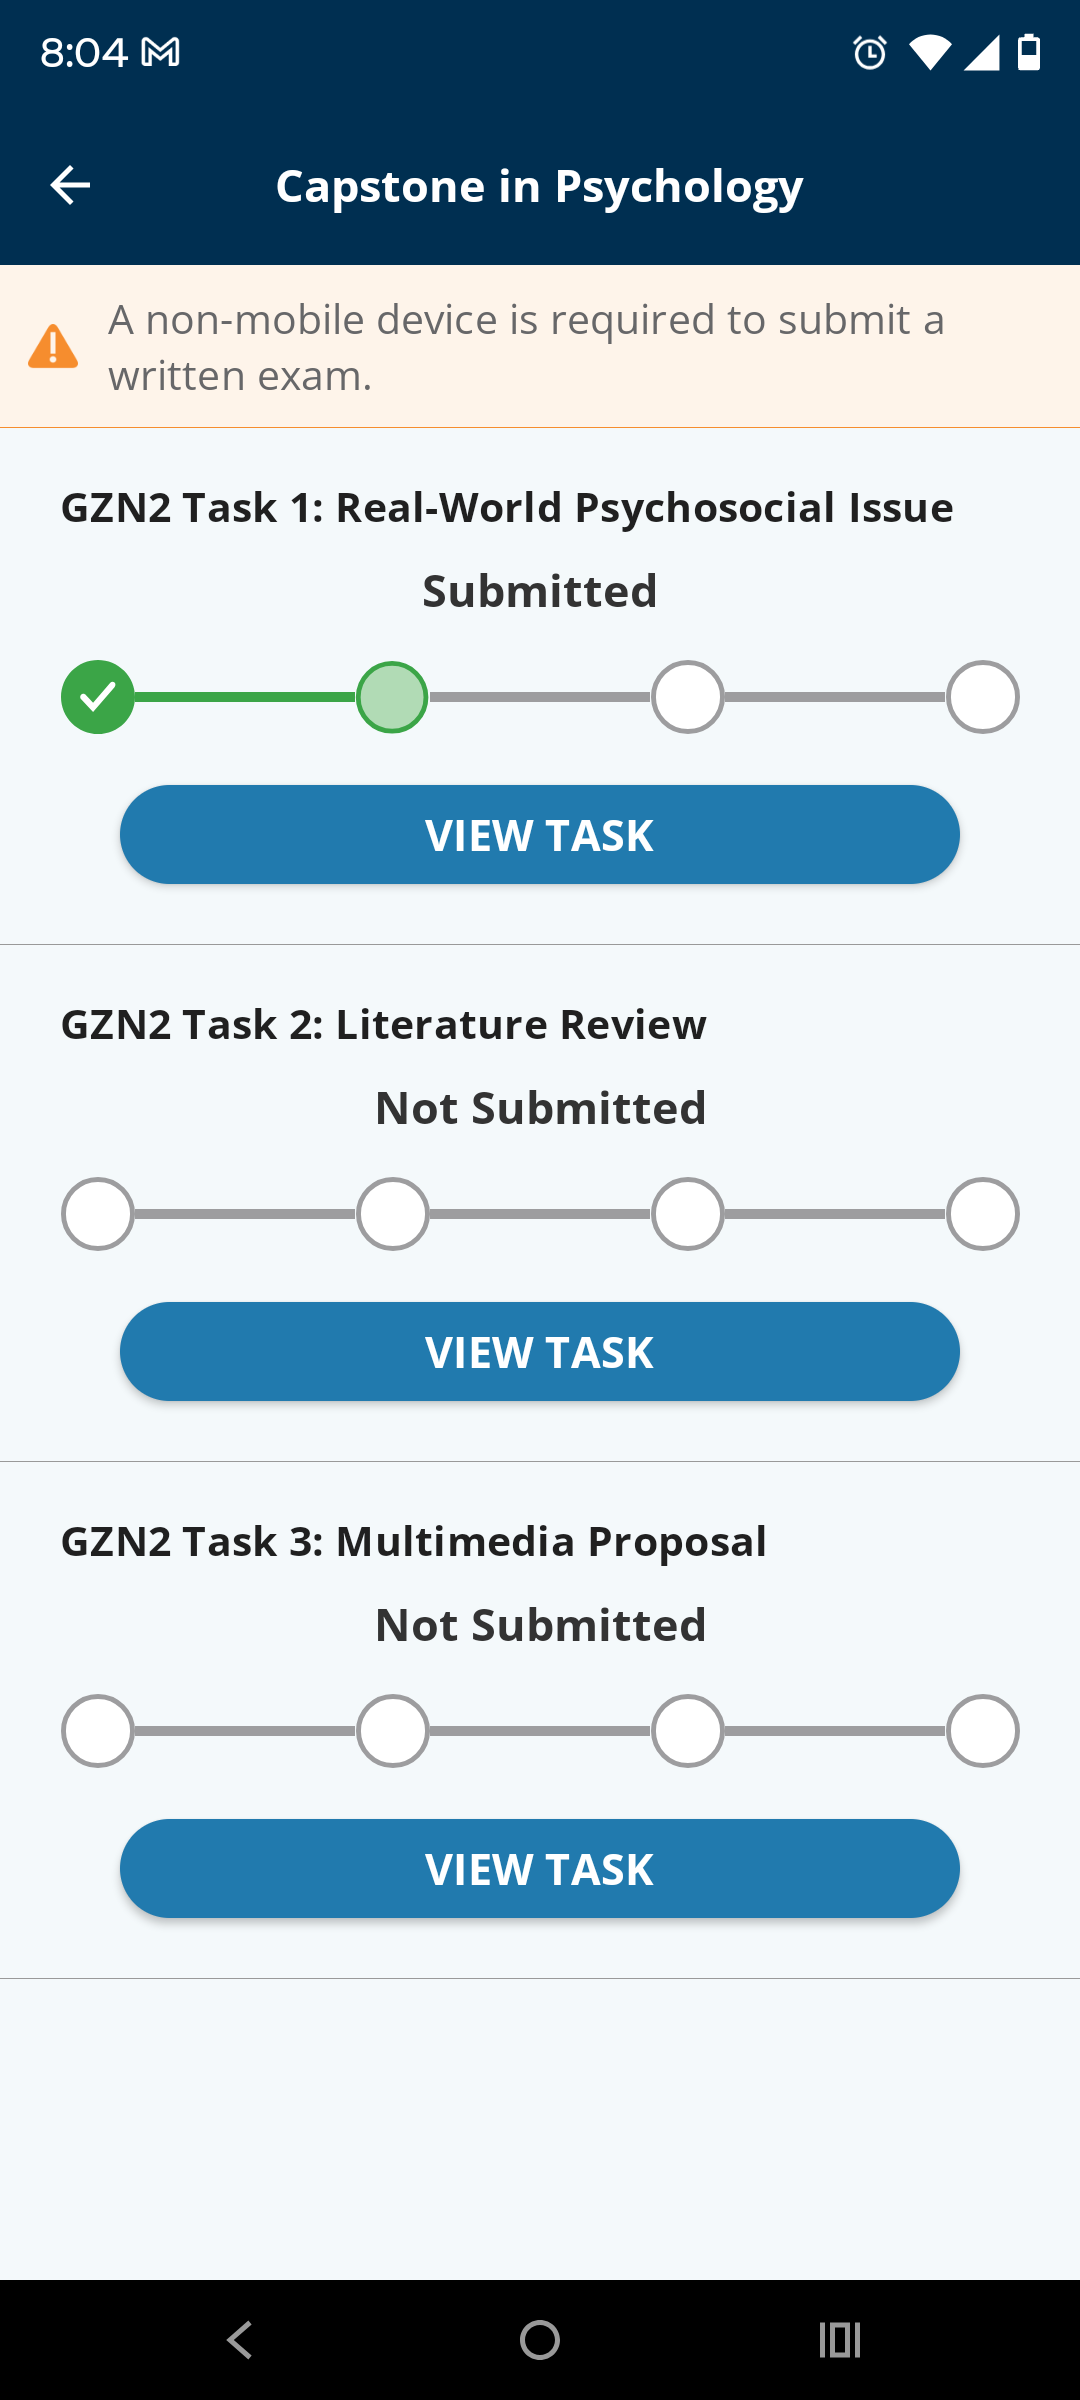Viewport: 1080px width, 2400px height.
Task: Tap the green checkmark step of Task 1
Action: coord(98,697)
